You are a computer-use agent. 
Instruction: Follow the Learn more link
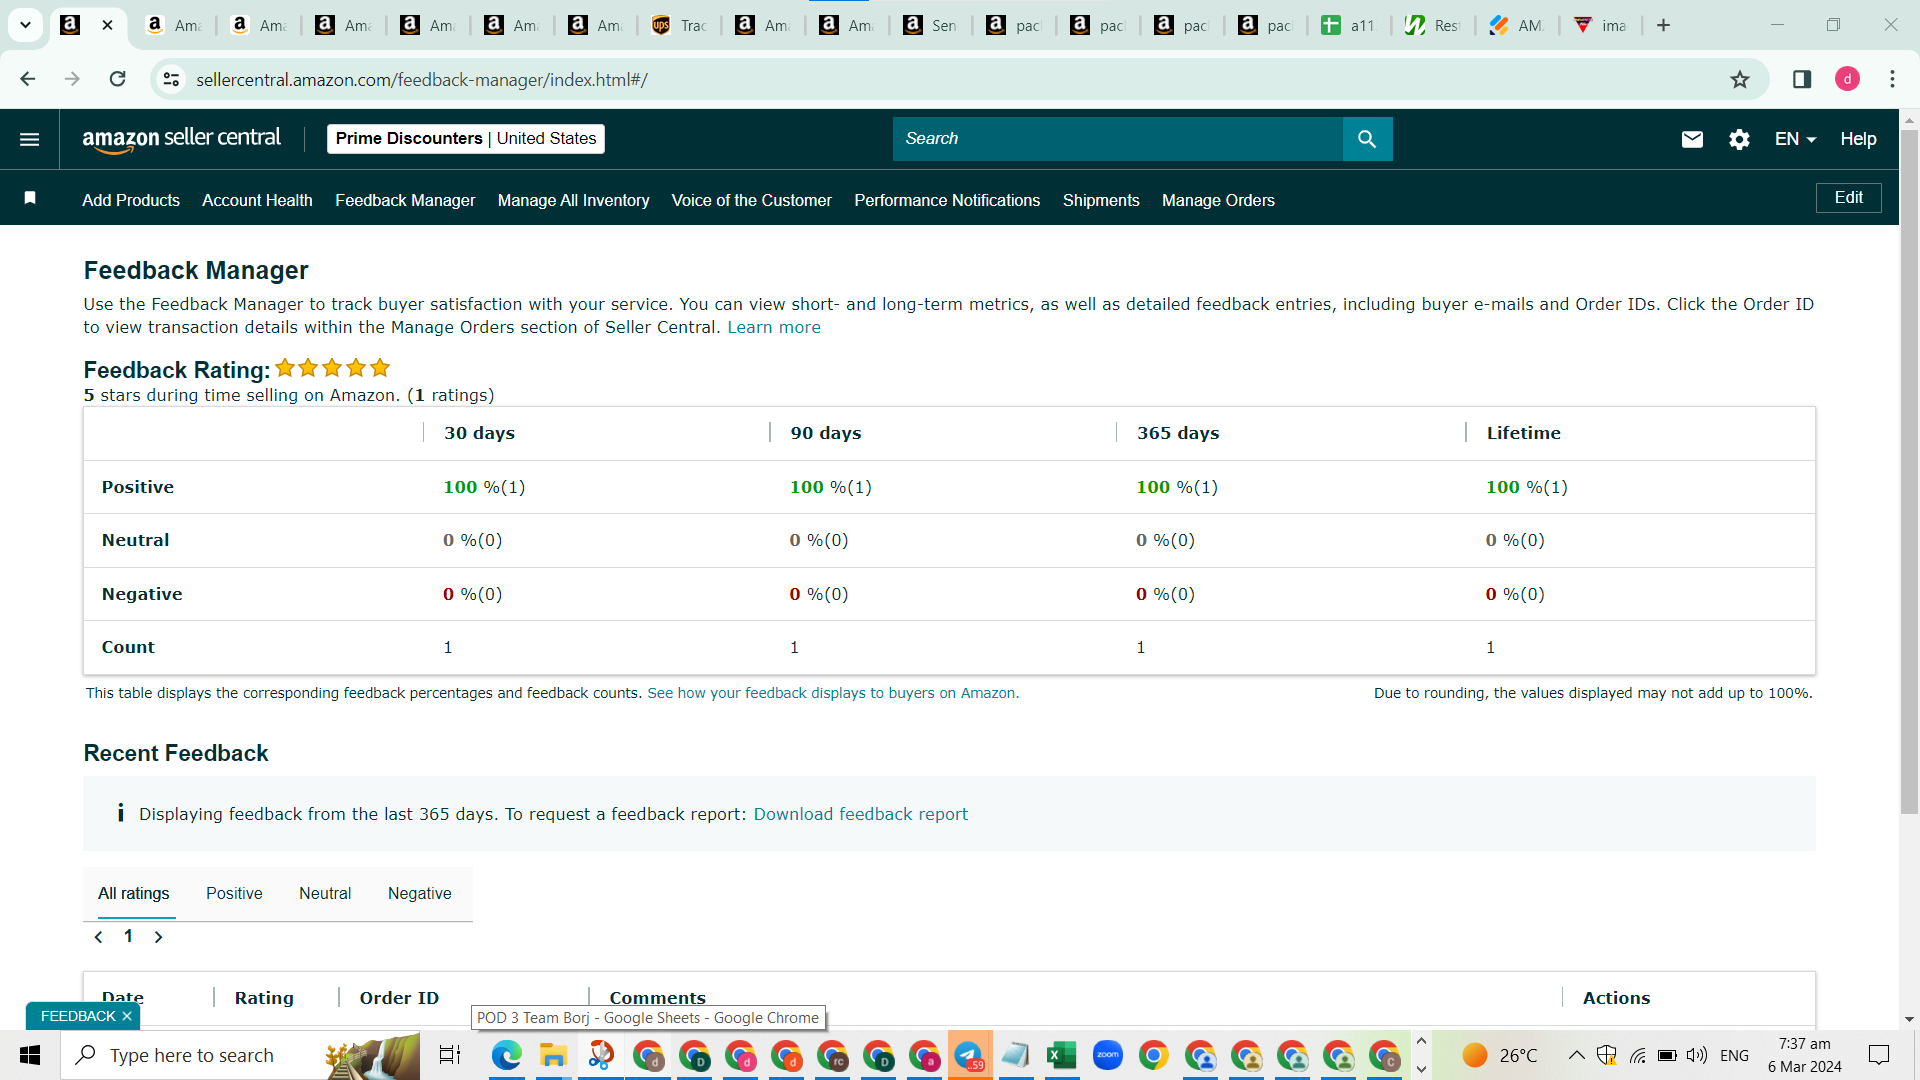[774, 327]
